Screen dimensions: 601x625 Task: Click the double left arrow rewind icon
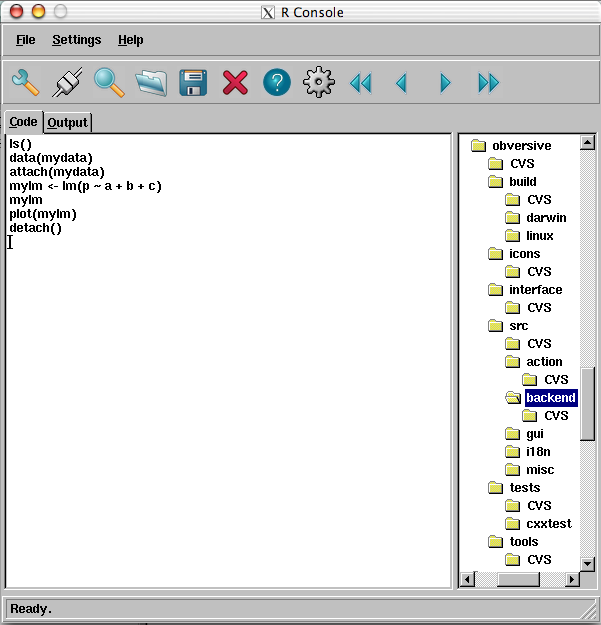(x=361, y=83)
